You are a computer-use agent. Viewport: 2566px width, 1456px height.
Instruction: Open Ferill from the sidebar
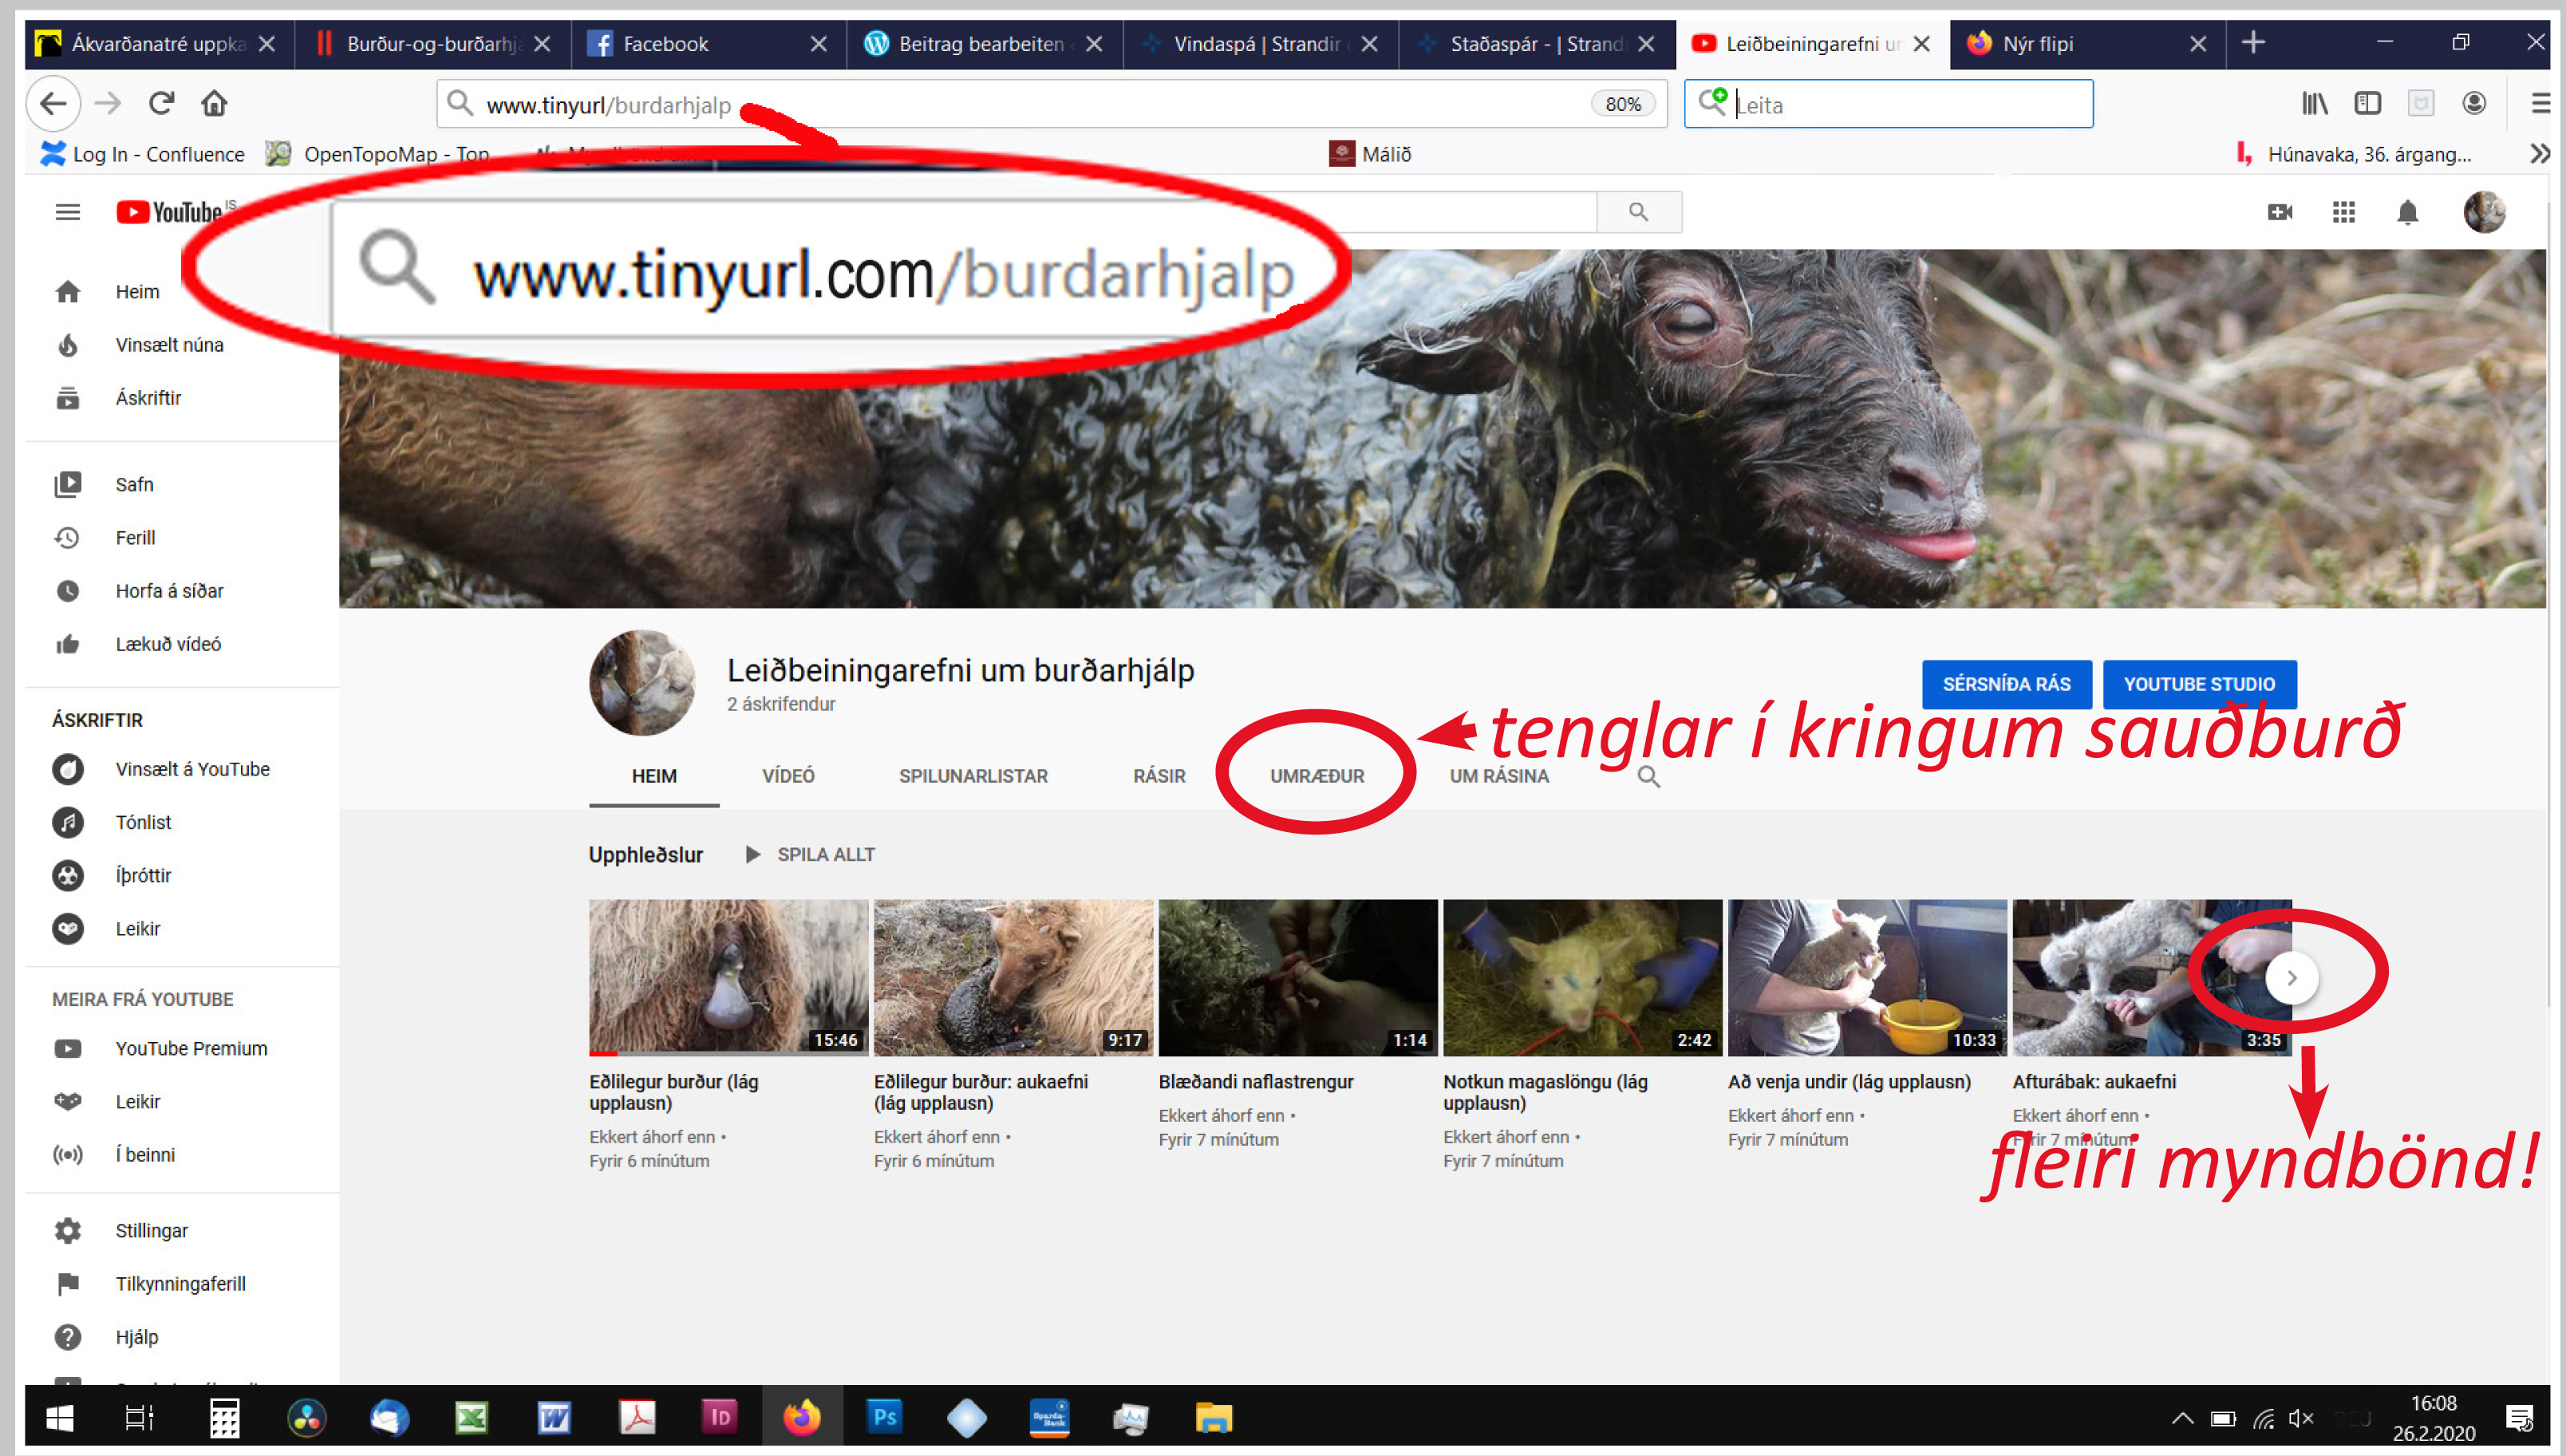pos(135,537)
